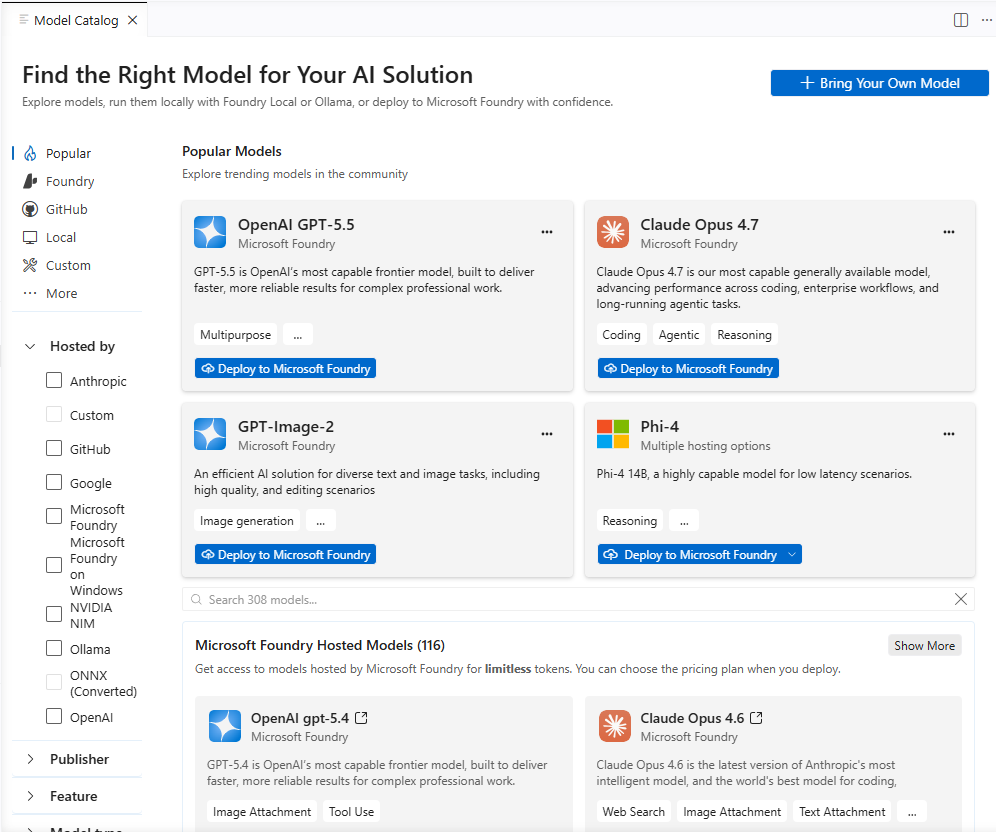The width and height of the screenshot is (996, 832).
Task: Click the Foundry sidebar icon
Action: 30,181
